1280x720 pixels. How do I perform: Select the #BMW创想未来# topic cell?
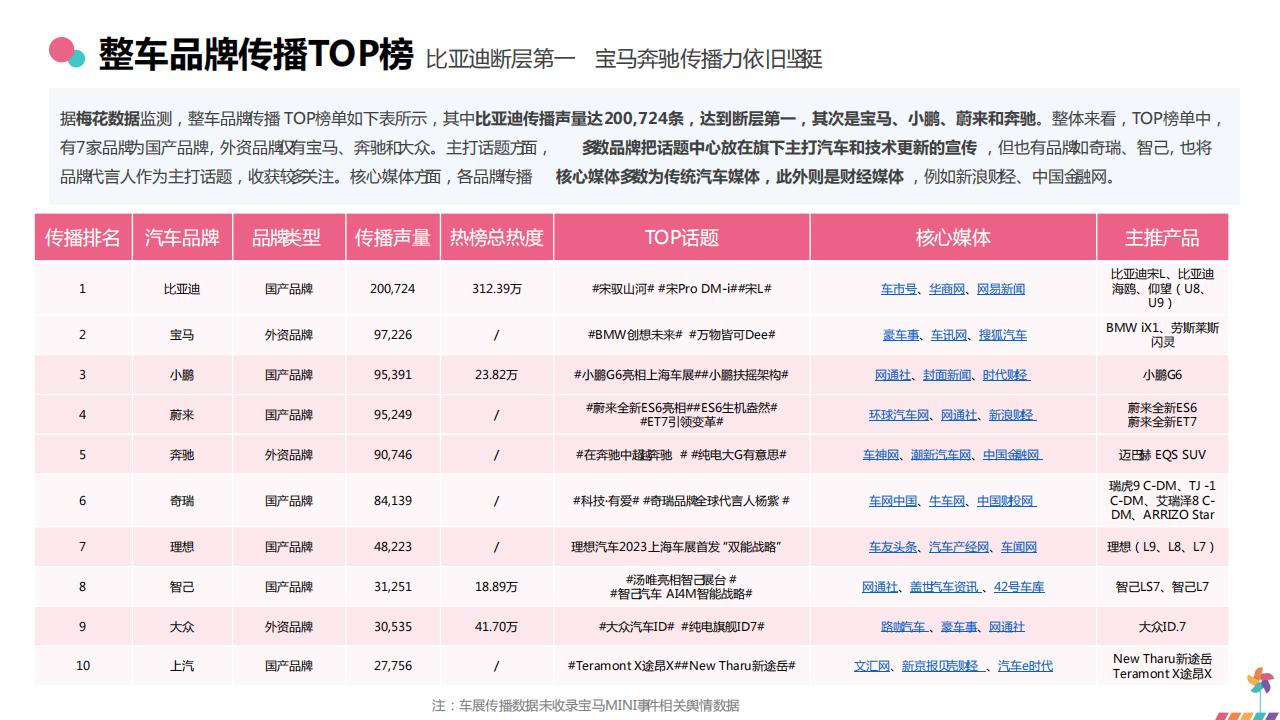click(681, 335)
